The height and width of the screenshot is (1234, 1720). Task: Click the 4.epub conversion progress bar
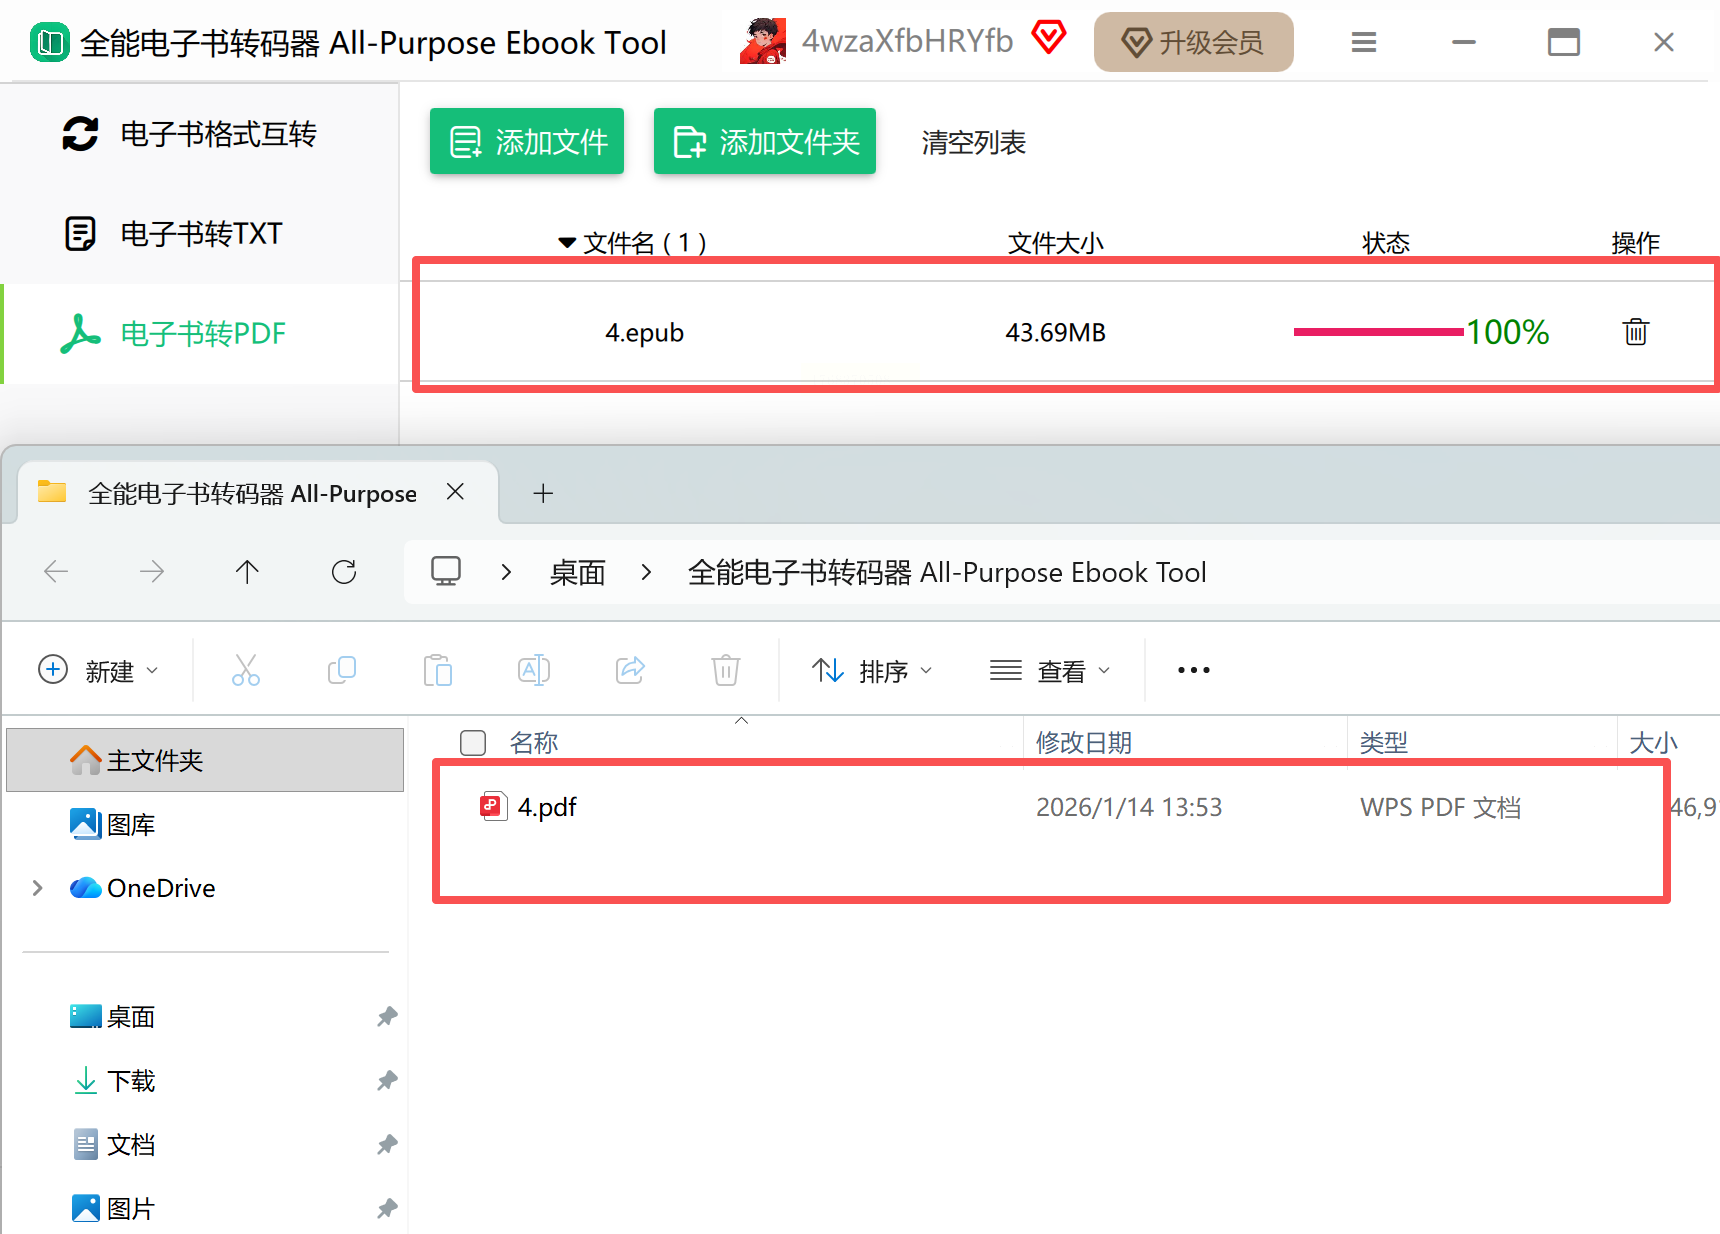pos(1378,332)
